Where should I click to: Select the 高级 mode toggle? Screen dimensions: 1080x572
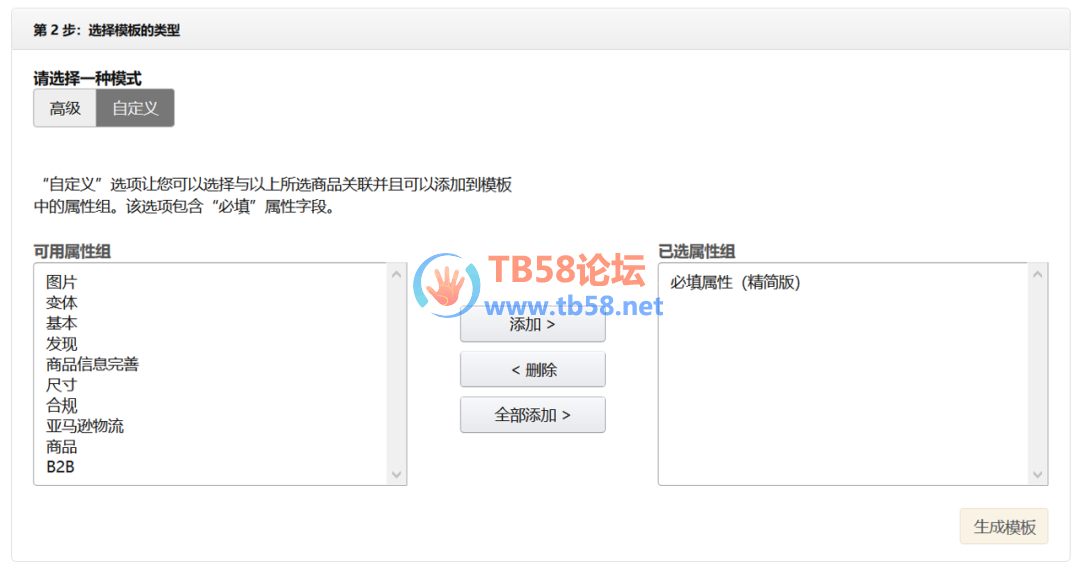pyautogui.click(x=65, y=108)
